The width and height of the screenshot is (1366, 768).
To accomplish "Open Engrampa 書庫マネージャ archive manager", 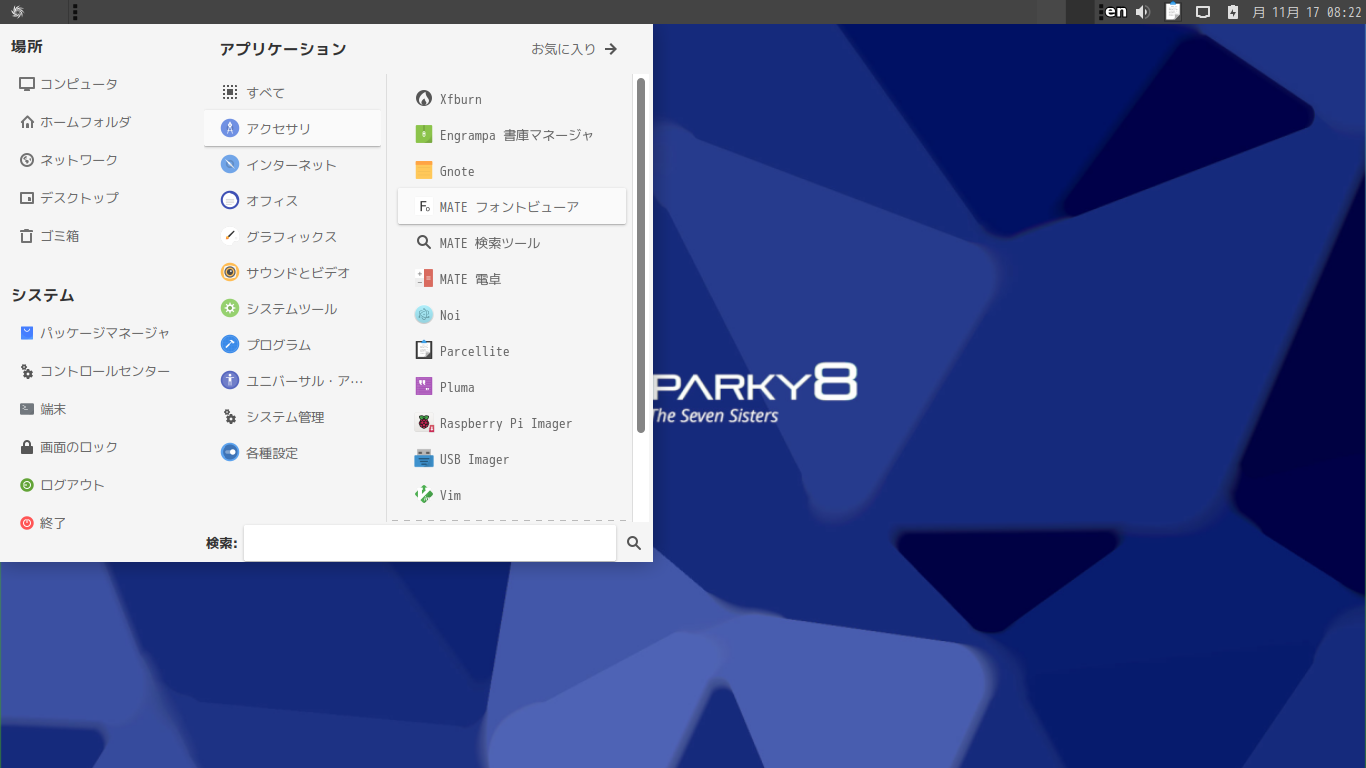I will (x=512, y=135).
